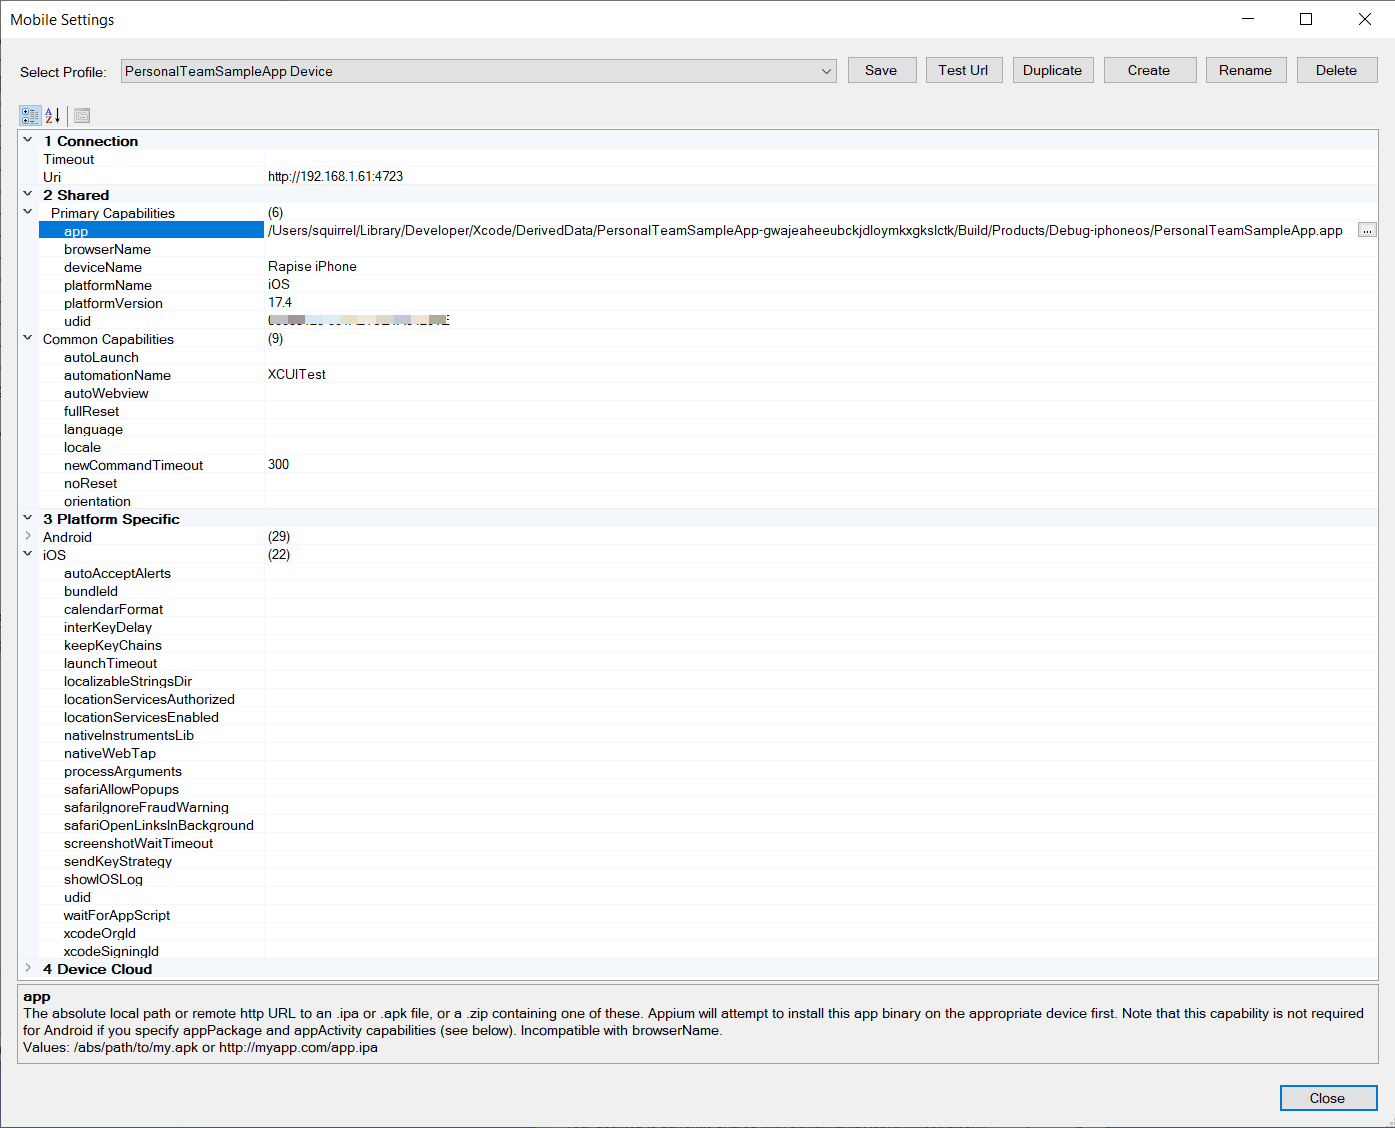Open the Select Profile dropdown
1395x1128 pixels.
826,71
